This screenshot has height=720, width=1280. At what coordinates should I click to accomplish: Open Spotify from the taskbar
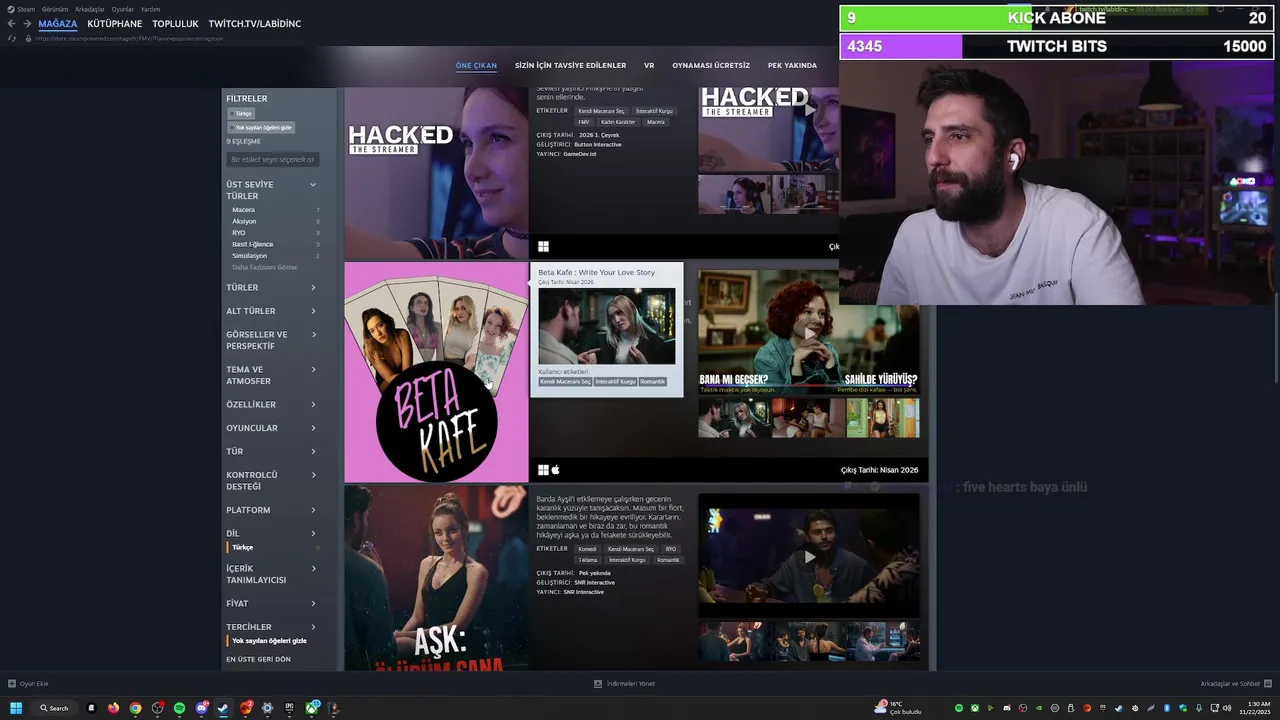[x=179, y=708]
